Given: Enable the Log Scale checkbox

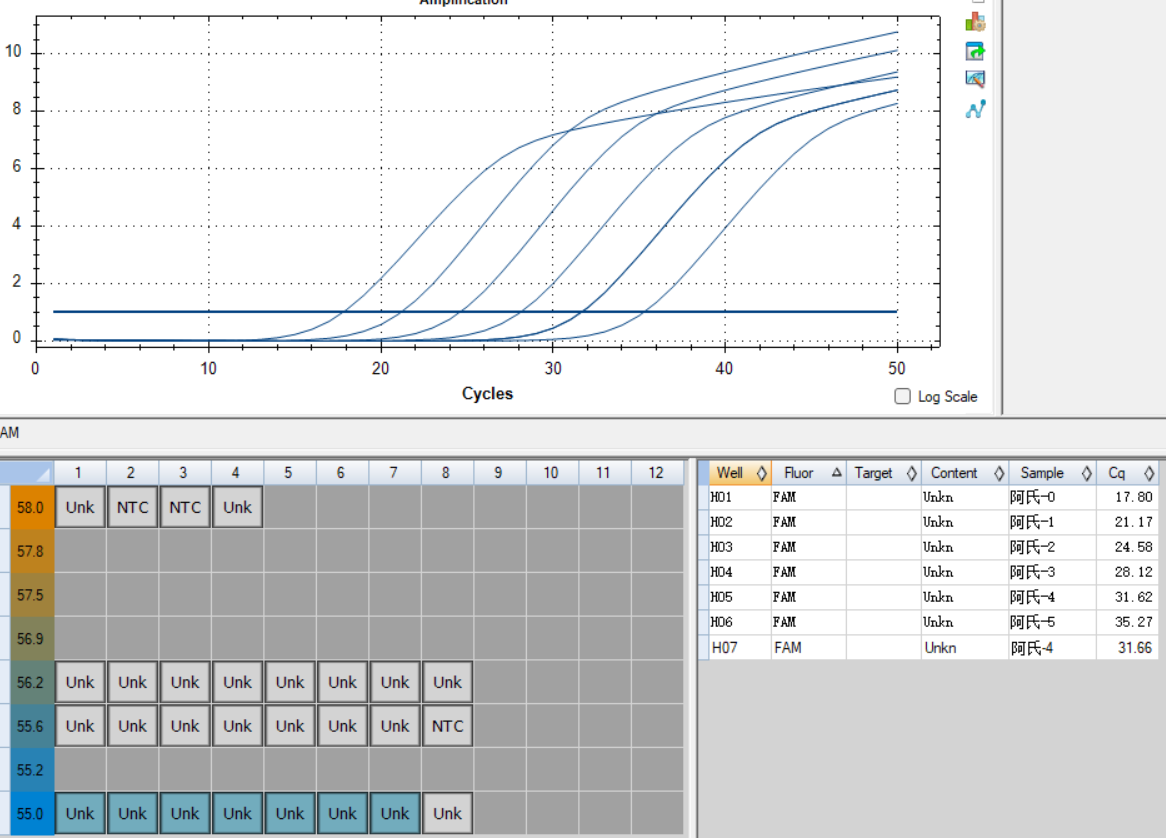Looking at the screenshot, I should click(902, 396).
